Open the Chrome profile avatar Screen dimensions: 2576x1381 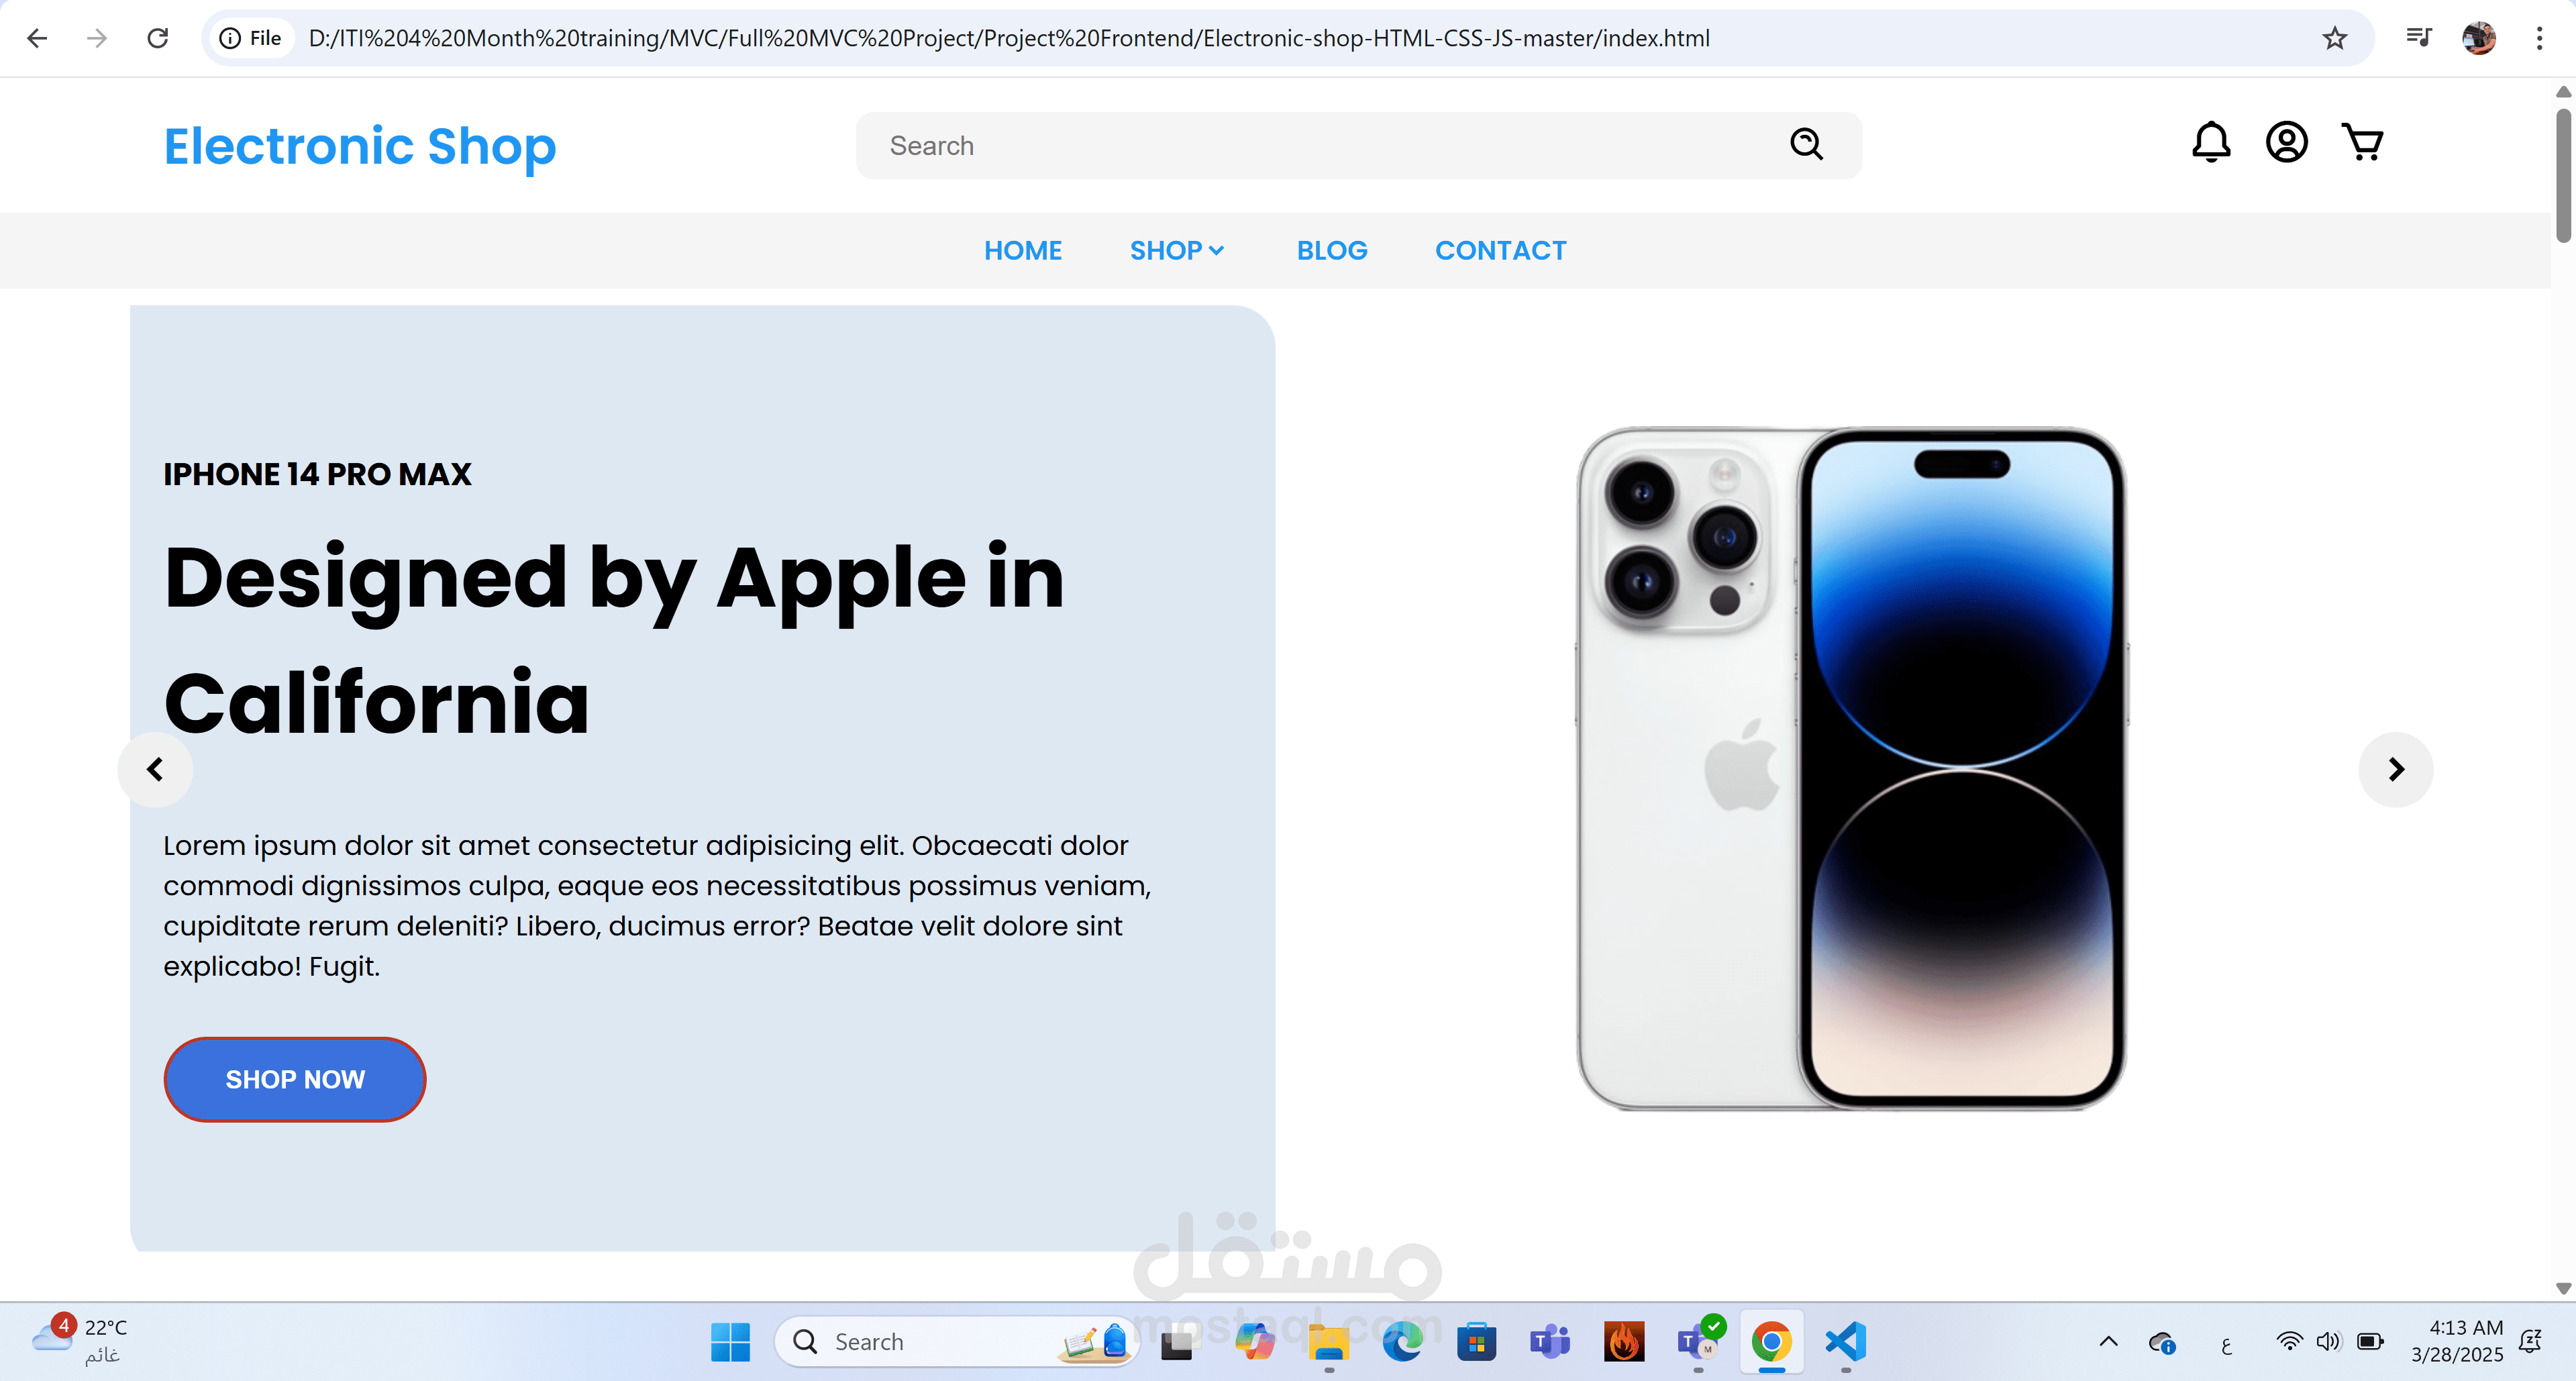(2479, 38)
